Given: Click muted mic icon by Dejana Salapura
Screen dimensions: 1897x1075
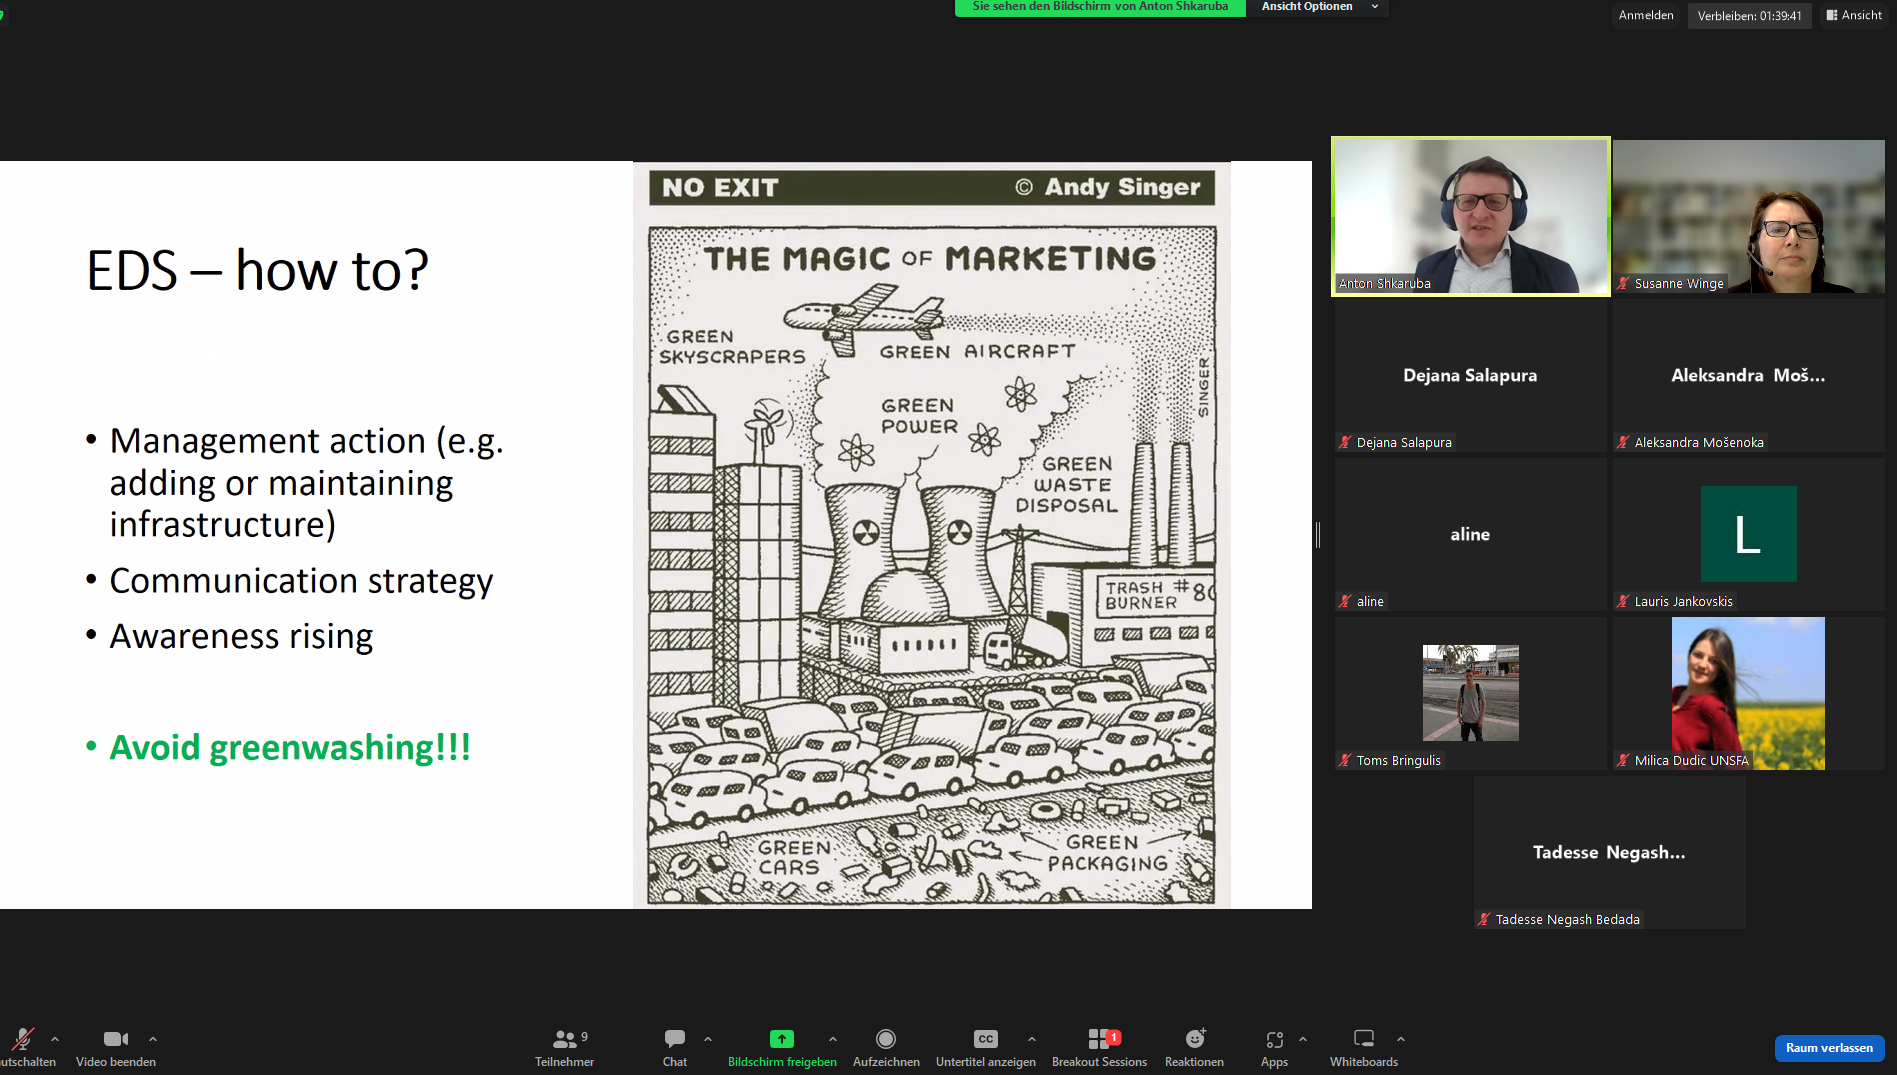Looking at the screenshot, I should pos(1345,443).
